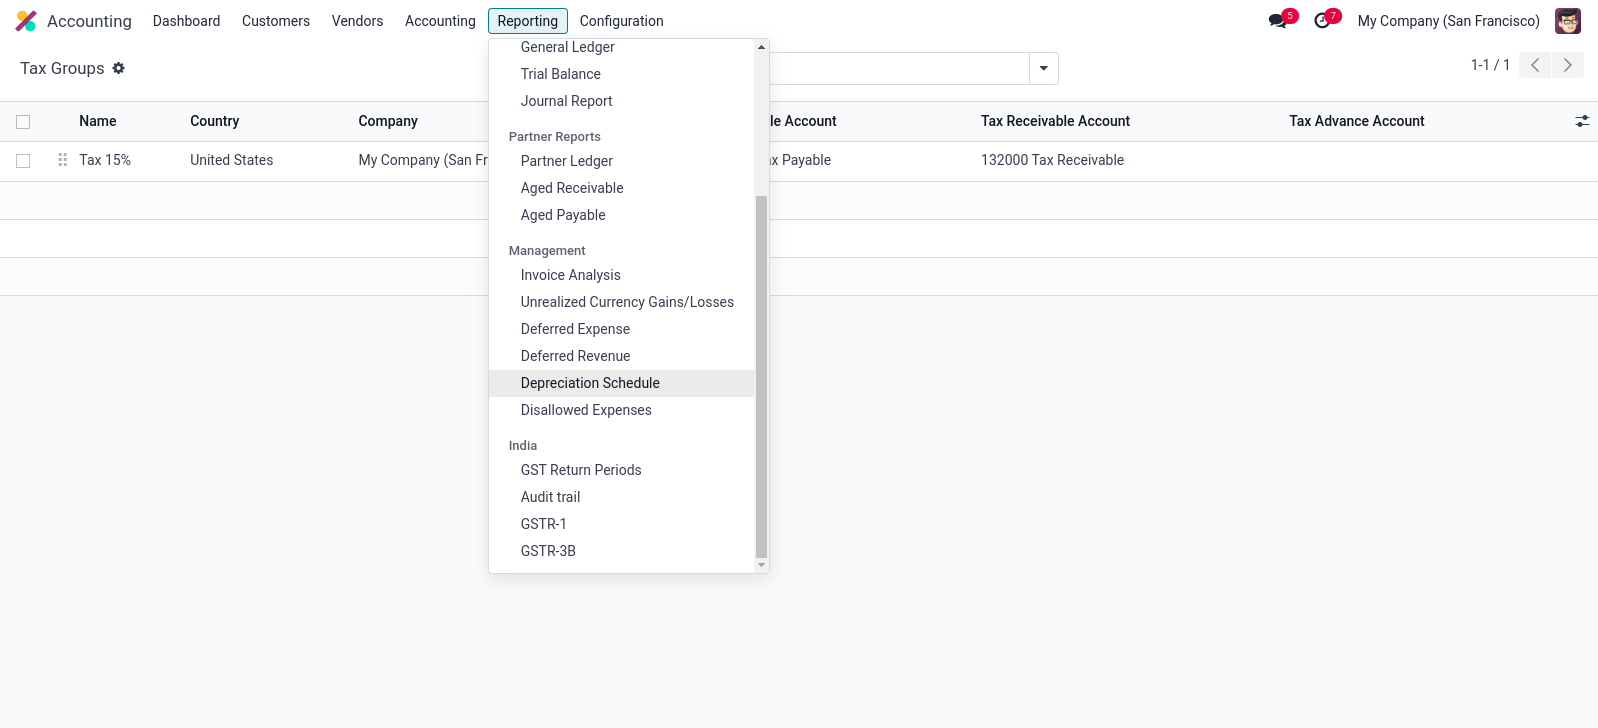Open the column adjust settings icon

coord(1581,121)
